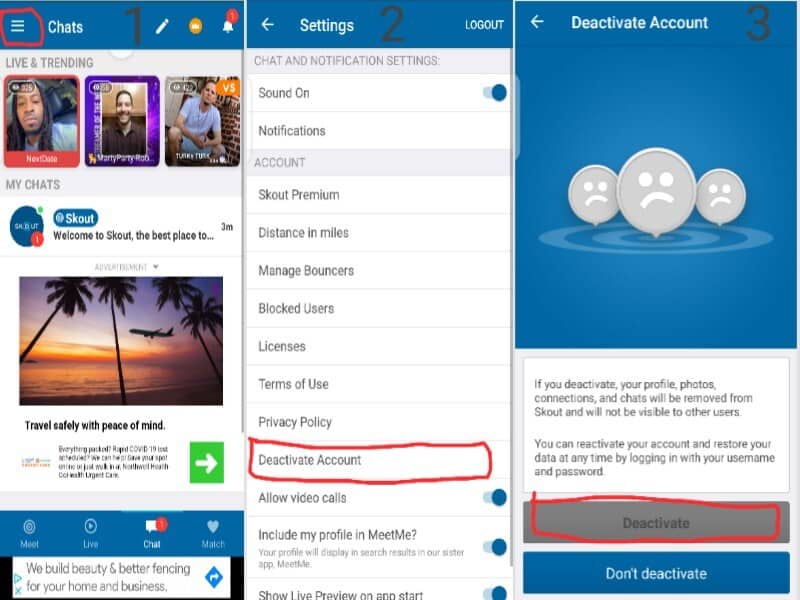Viewport: 800px width, 600px height.
Task: Open the Advertisement dropdown arrow
Action: click(156, 267)
